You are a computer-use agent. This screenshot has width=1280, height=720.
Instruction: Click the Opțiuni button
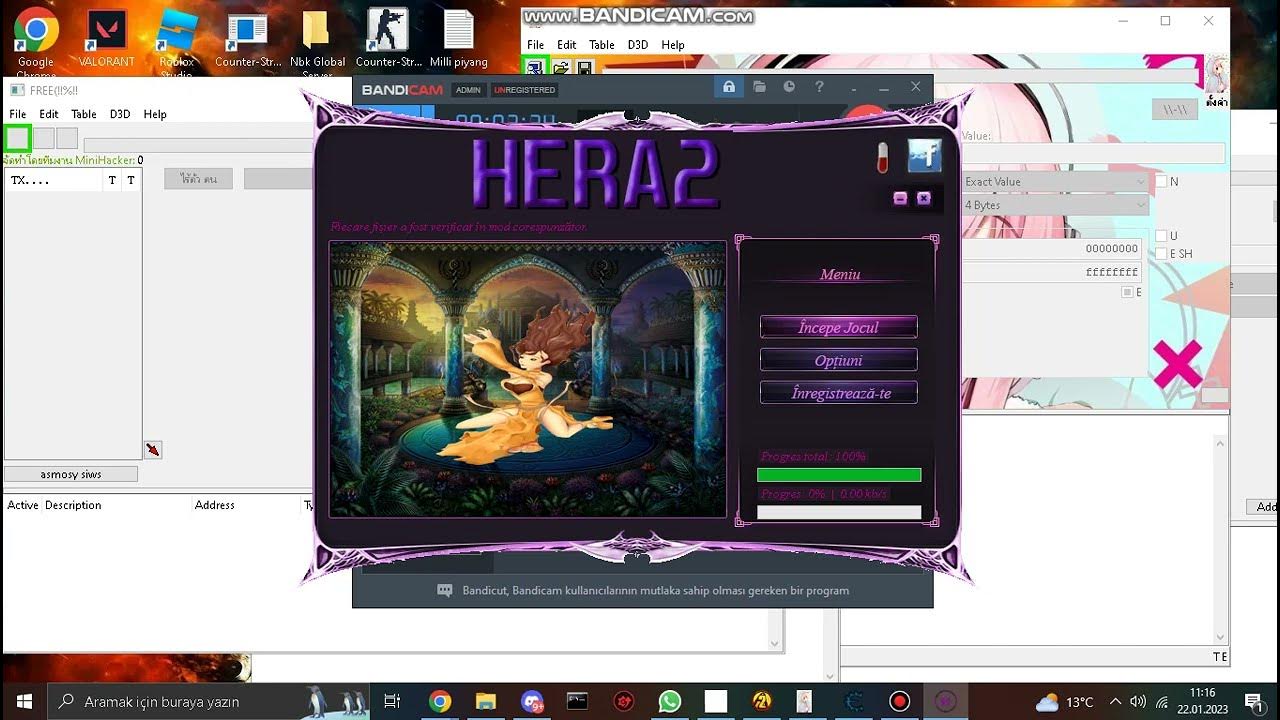[x=838, y=360]
